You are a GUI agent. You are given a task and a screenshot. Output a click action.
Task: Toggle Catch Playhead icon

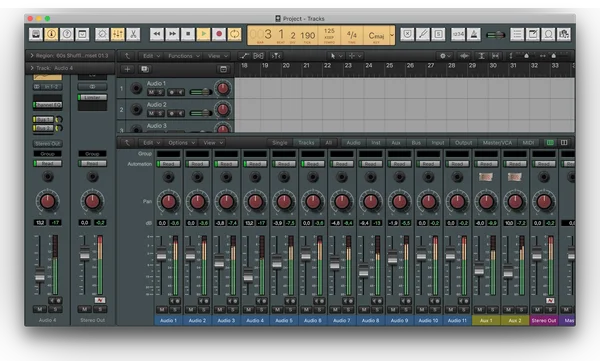coord(276,56)
